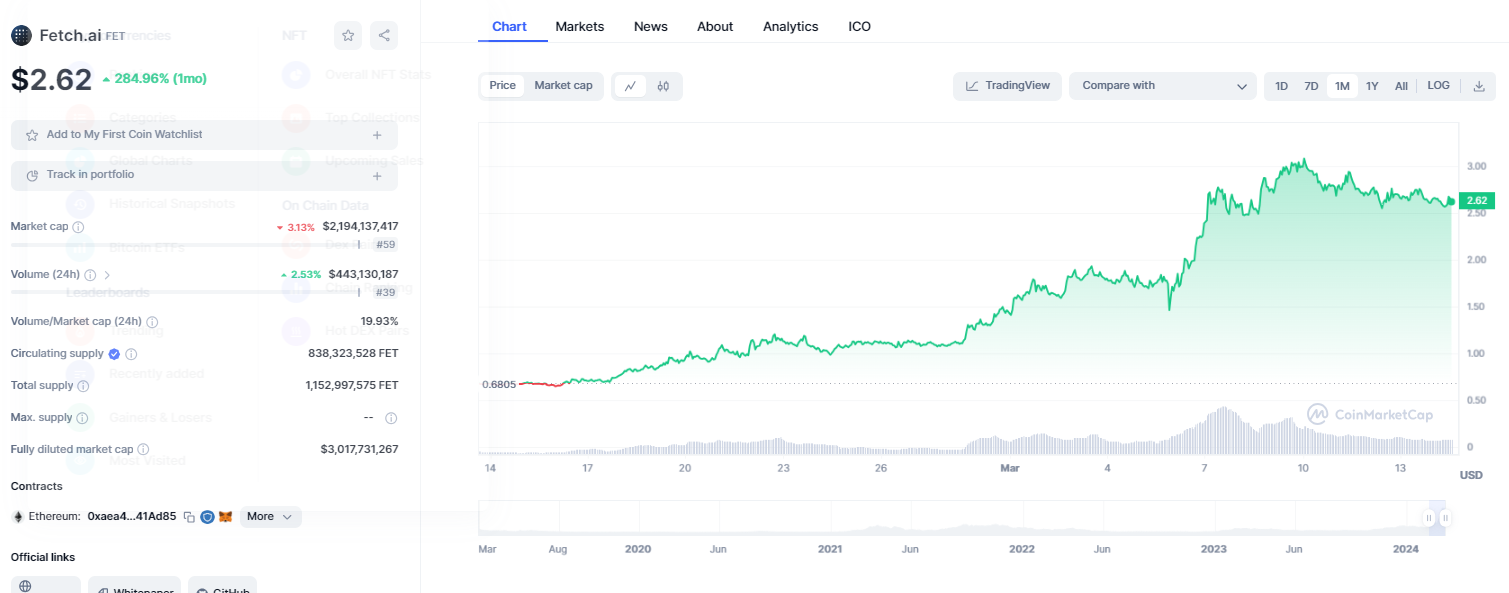Star Fetch.ai using the header star icon
The image size is (1509, 593).
coord(348,35)
